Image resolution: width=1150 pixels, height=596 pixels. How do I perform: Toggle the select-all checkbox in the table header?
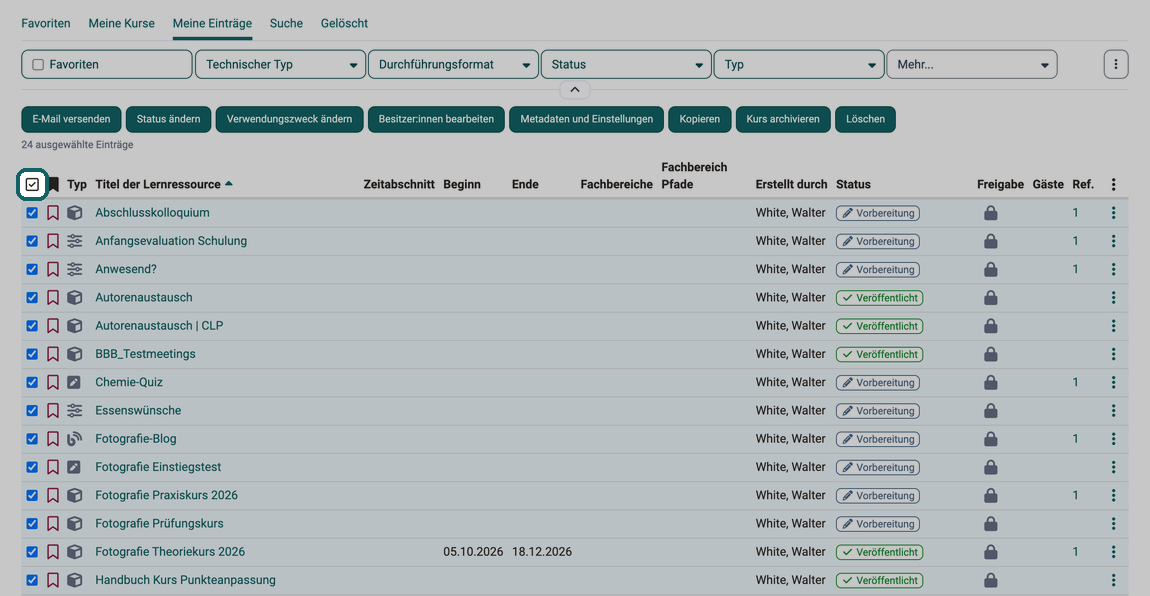pyautogui.click(x=32, y=185)
